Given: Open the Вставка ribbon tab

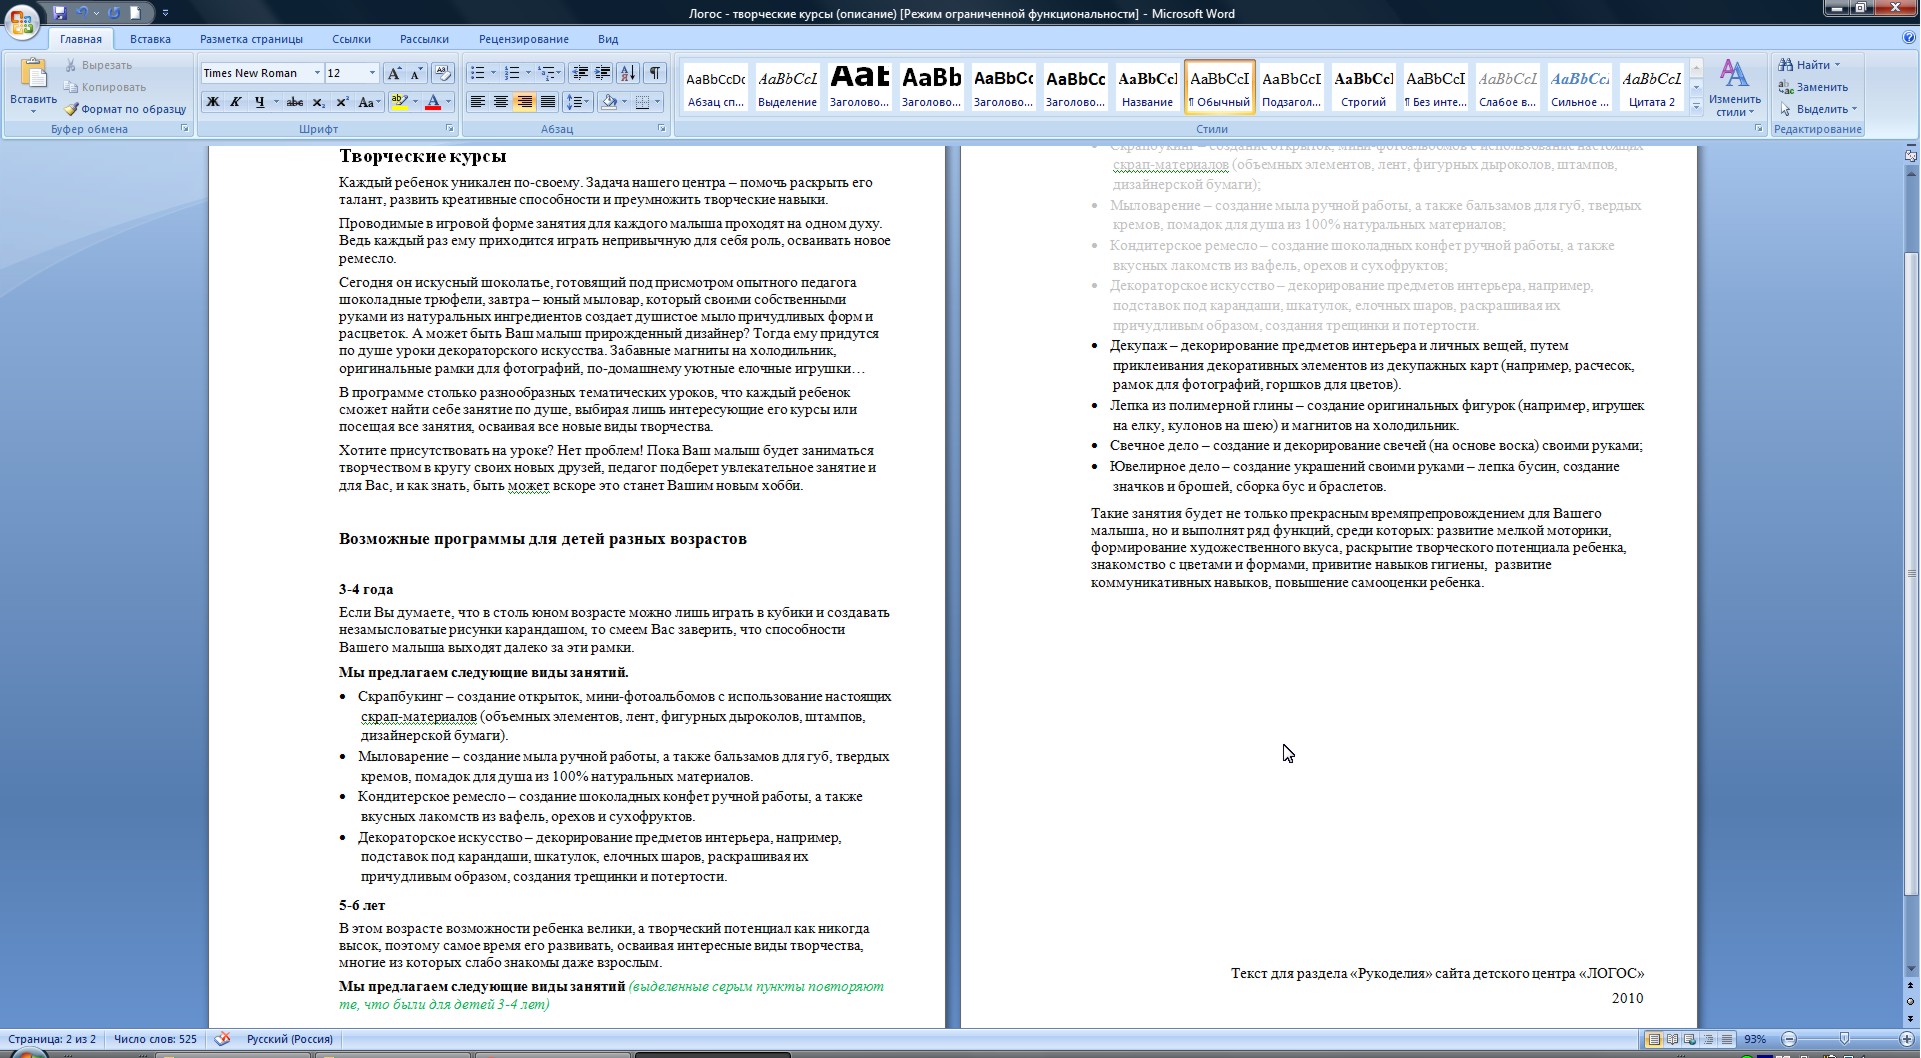Looking at the screenshot, I should [x=150, y=39].
